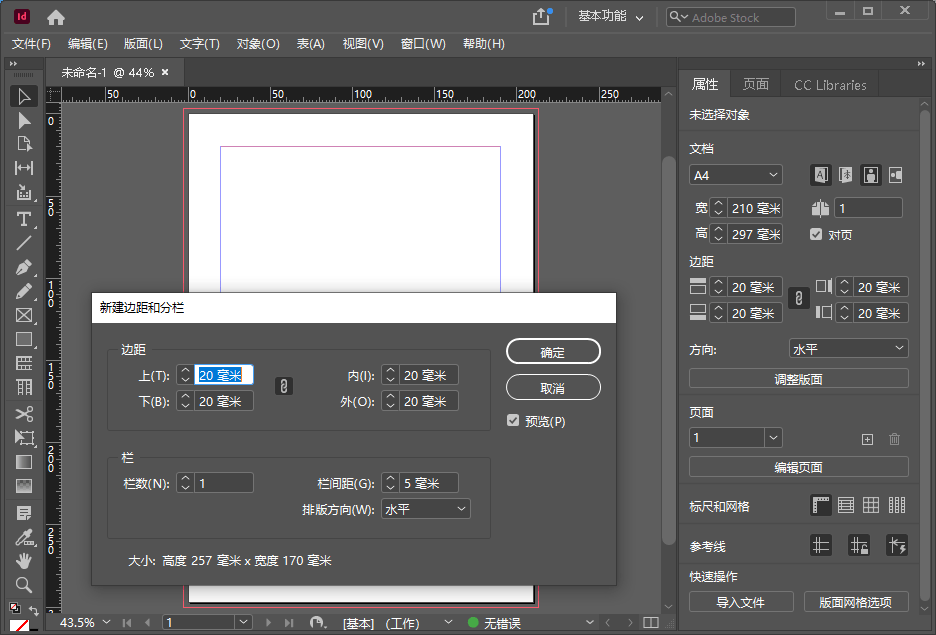Select the Rectangle Frame tool

[24, 315]
